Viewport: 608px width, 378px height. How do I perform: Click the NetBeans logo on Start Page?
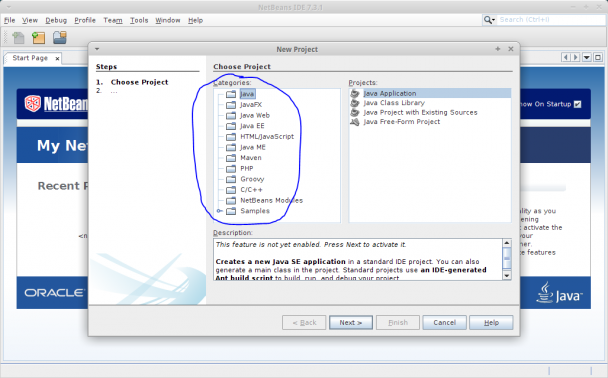[56, 104]
